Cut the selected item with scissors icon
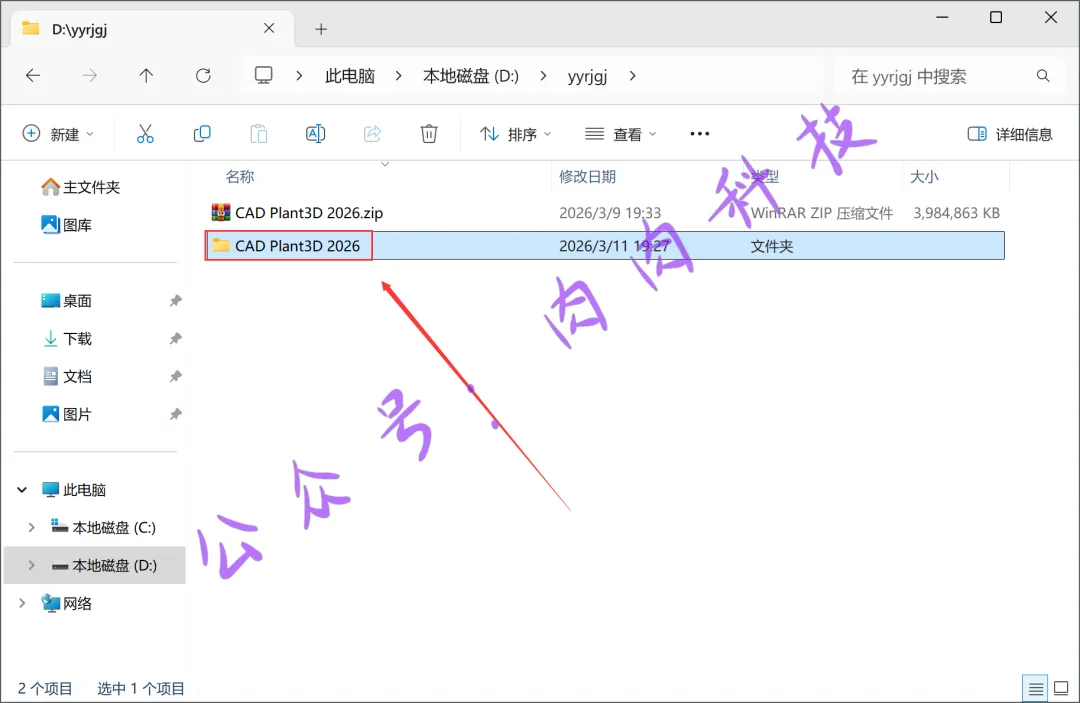The width and height of the screenshot is (1080, 703). (145, 134)
